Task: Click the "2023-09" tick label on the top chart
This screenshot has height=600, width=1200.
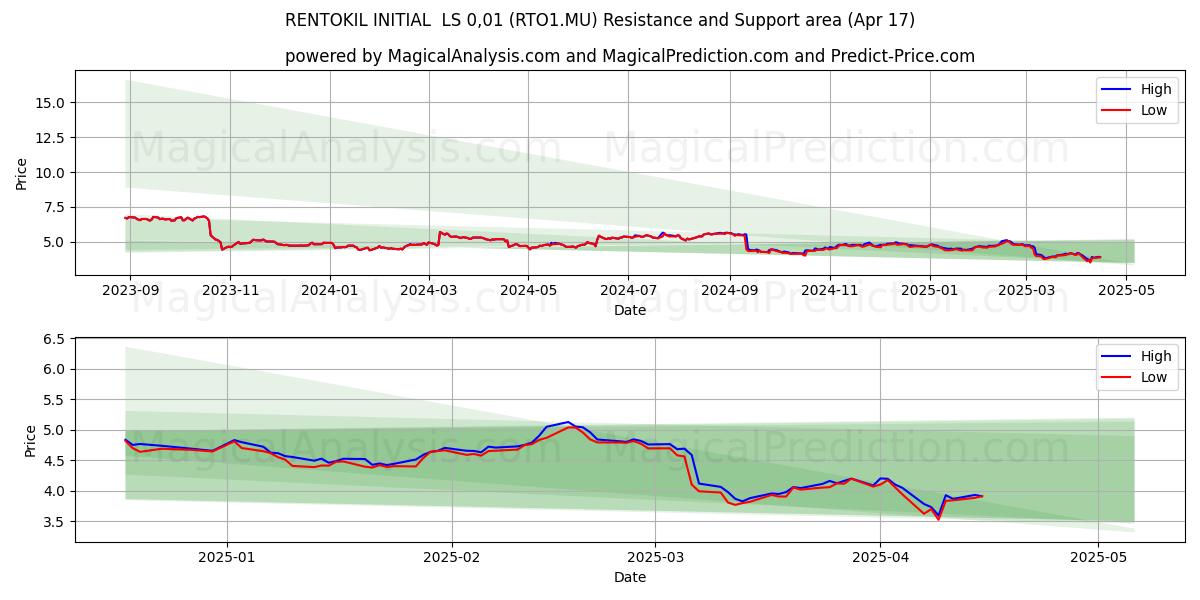Action: pyautogui.click(x=130, y=290)
